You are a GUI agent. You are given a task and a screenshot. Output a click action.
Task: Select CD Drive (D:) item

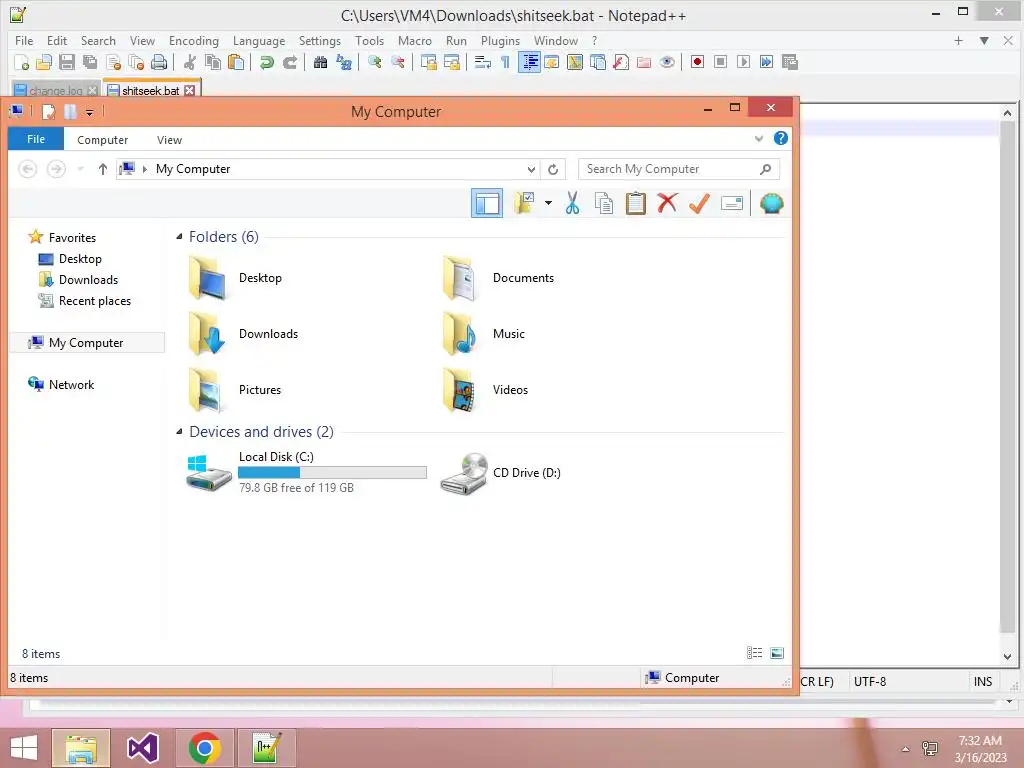pos(502,473)
